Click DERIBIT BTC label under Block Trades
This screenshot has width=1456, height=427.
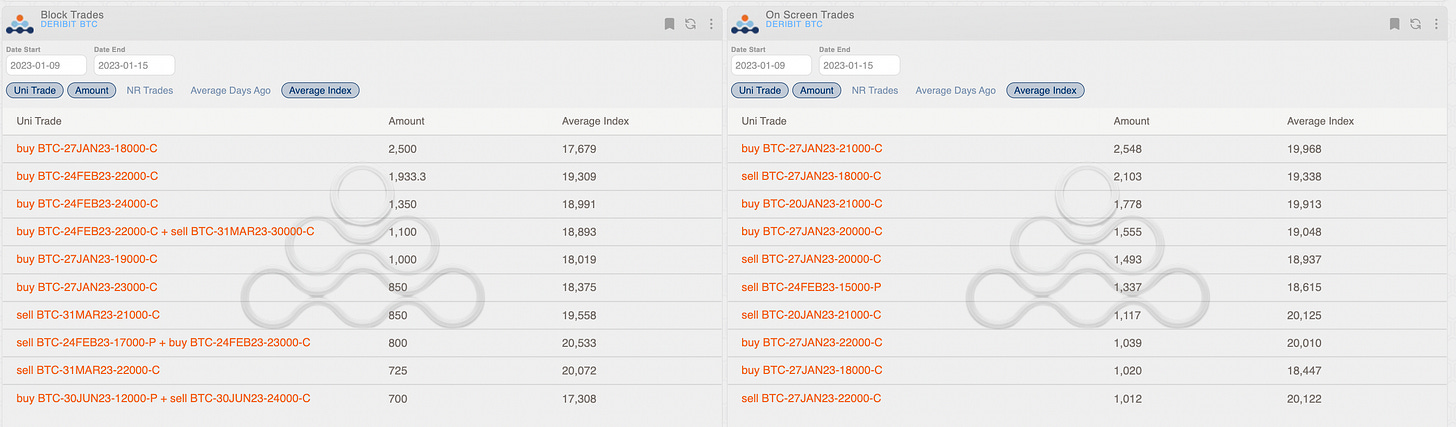[69, 24]
